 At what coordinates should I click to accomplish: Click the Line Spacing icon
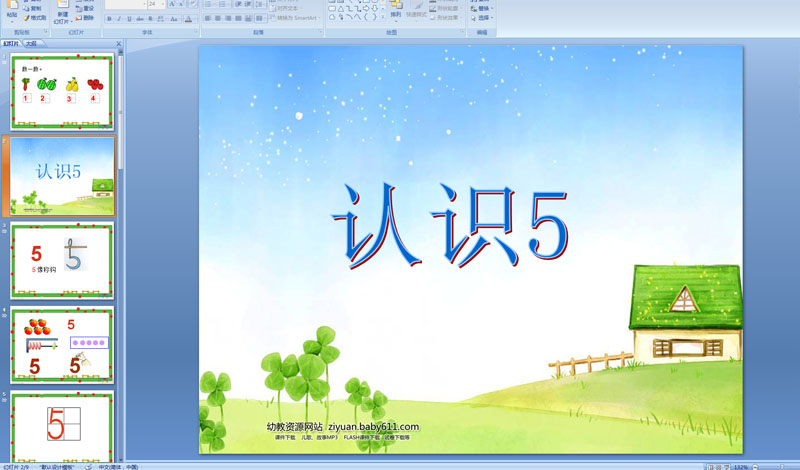(259, 4)
